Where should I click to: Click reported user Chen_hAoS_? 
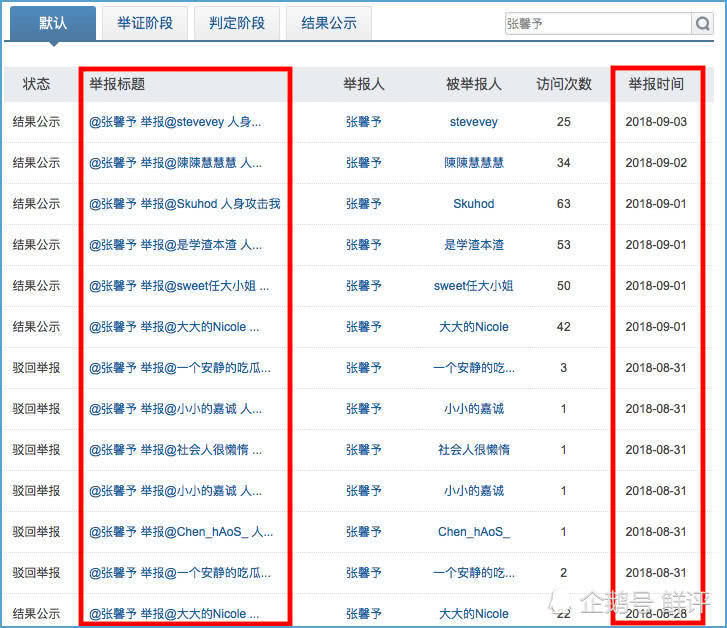click(x=473, y=532)
